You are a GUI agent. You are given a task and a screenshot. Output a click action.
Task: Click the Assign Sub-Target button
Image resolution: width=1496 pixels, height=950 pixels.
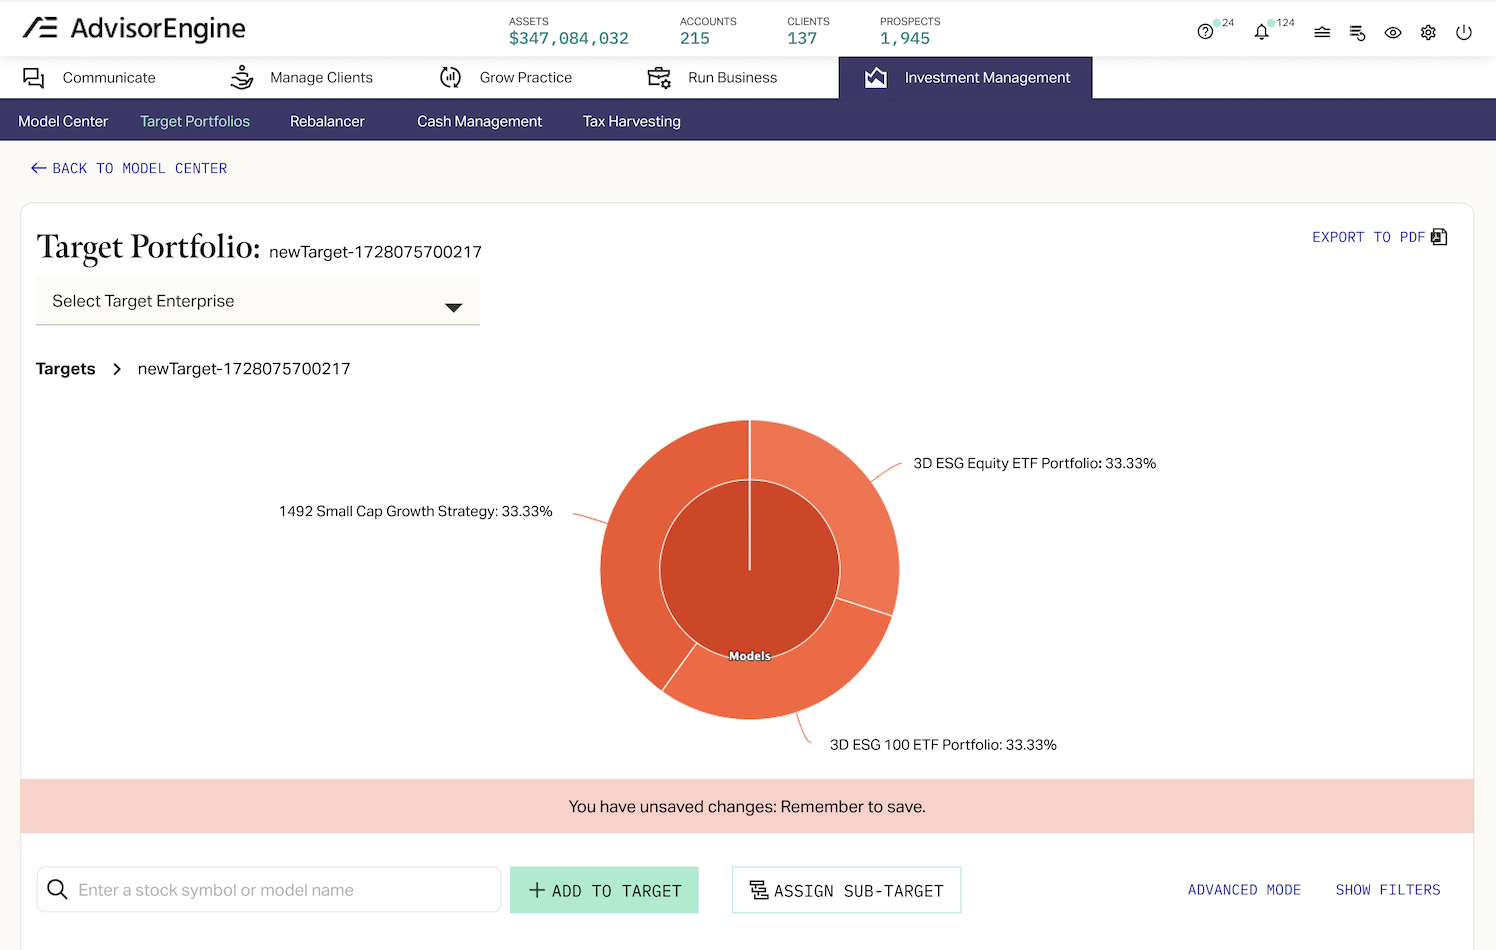pos(846,890)
